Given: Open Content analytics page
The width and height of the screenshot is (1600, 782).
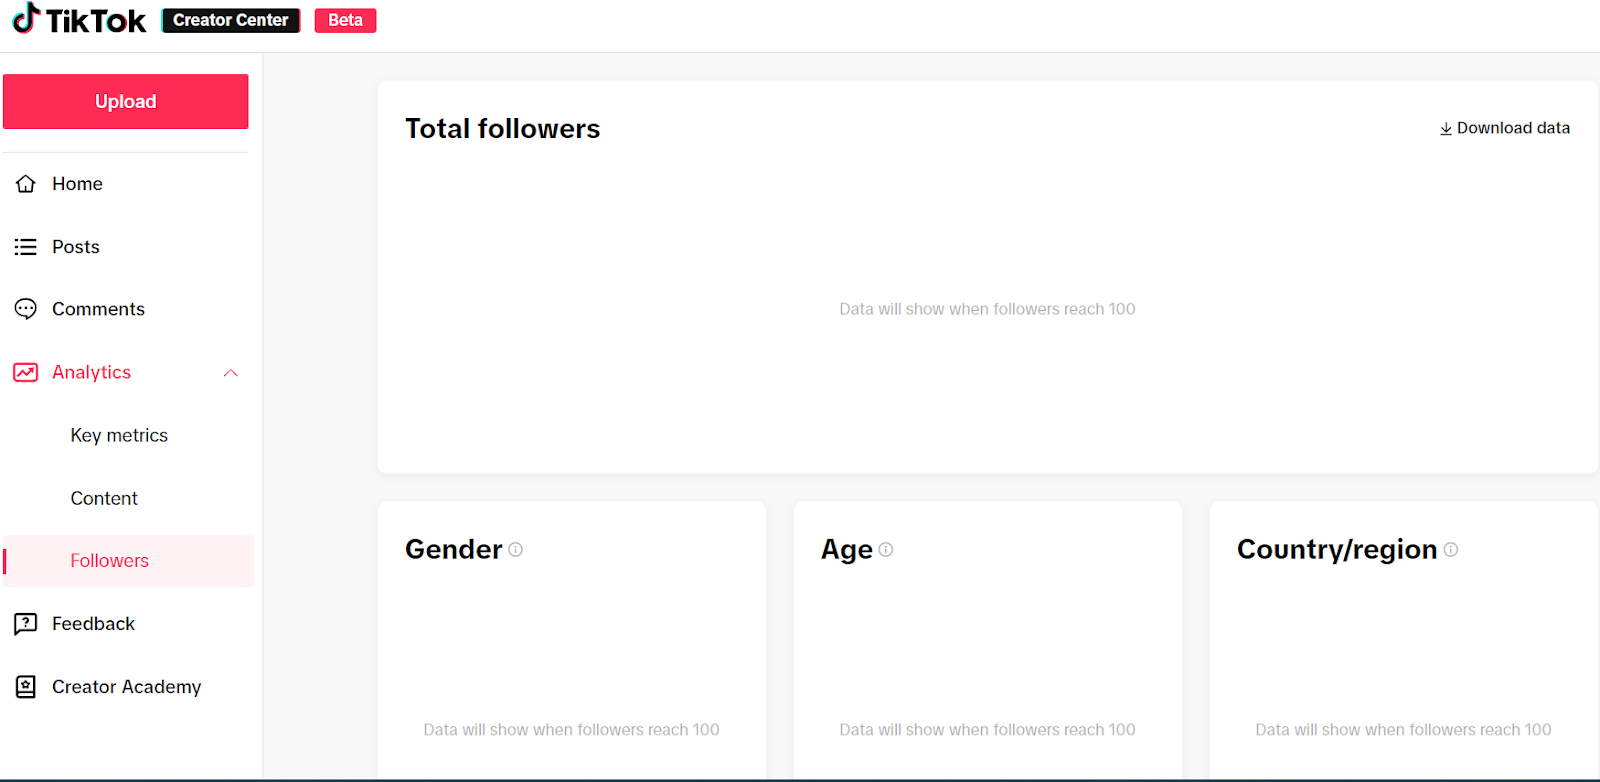Looking at the screenshot, I should (104, 498).
